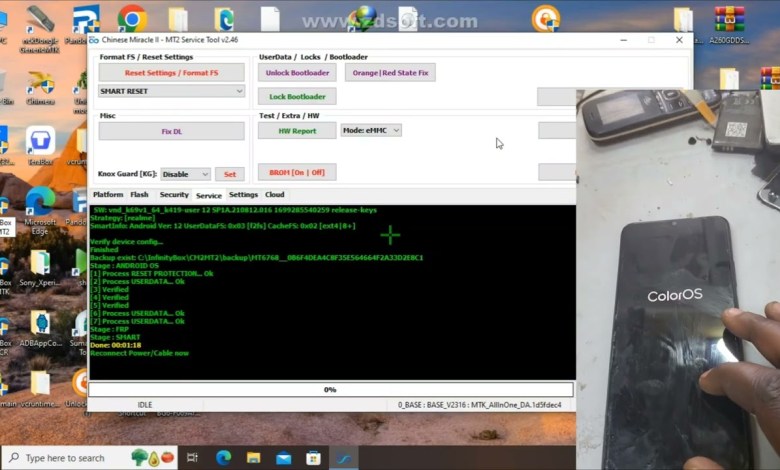Click the Unlock Bootloader button
This screenshot has height=470, width=780.
tap(297, 73)
